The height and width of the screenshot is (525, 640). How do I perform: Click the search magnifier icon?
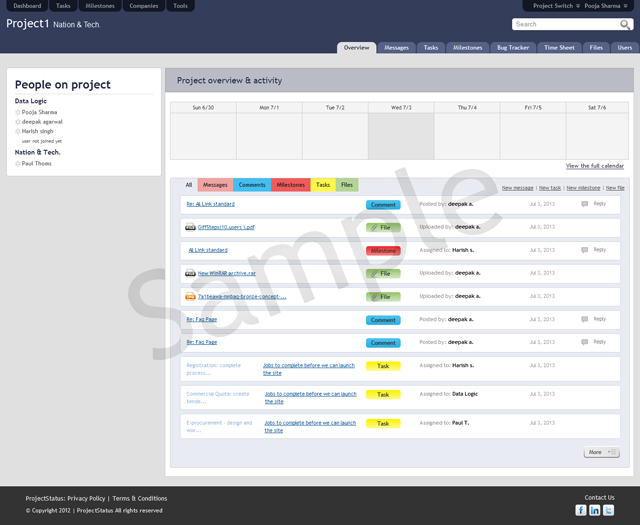tap(625, 24)
